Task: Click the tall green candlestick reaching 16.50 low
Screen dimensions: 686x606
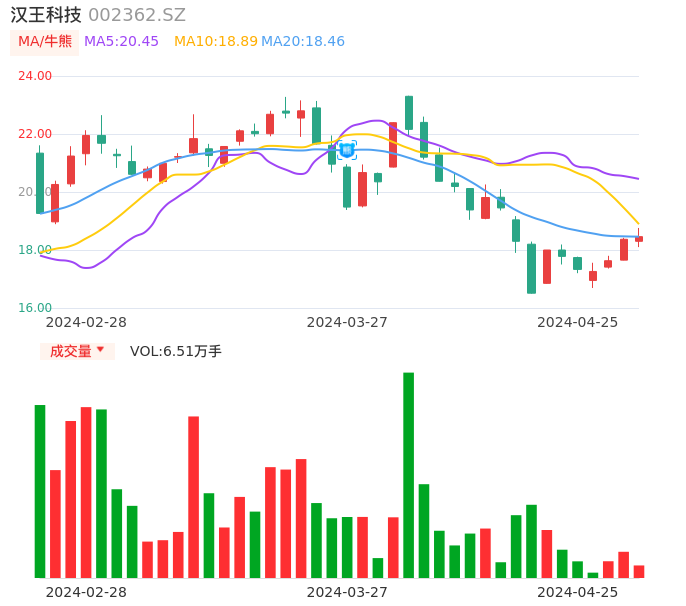Action: (x=532, y=269)
